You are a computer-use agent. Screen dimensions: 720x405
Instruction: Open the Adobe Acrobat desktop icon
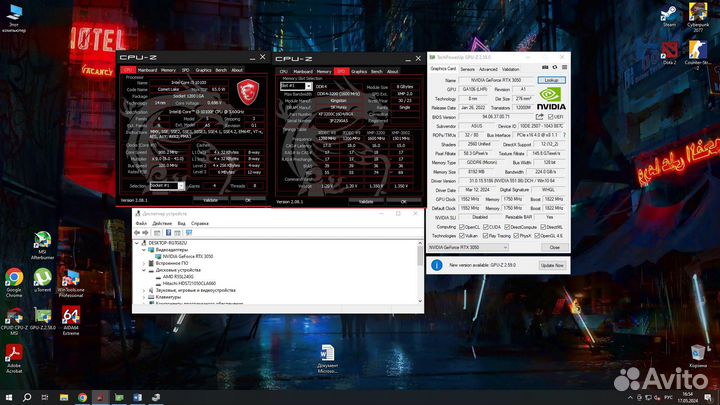tap(14, 358)
